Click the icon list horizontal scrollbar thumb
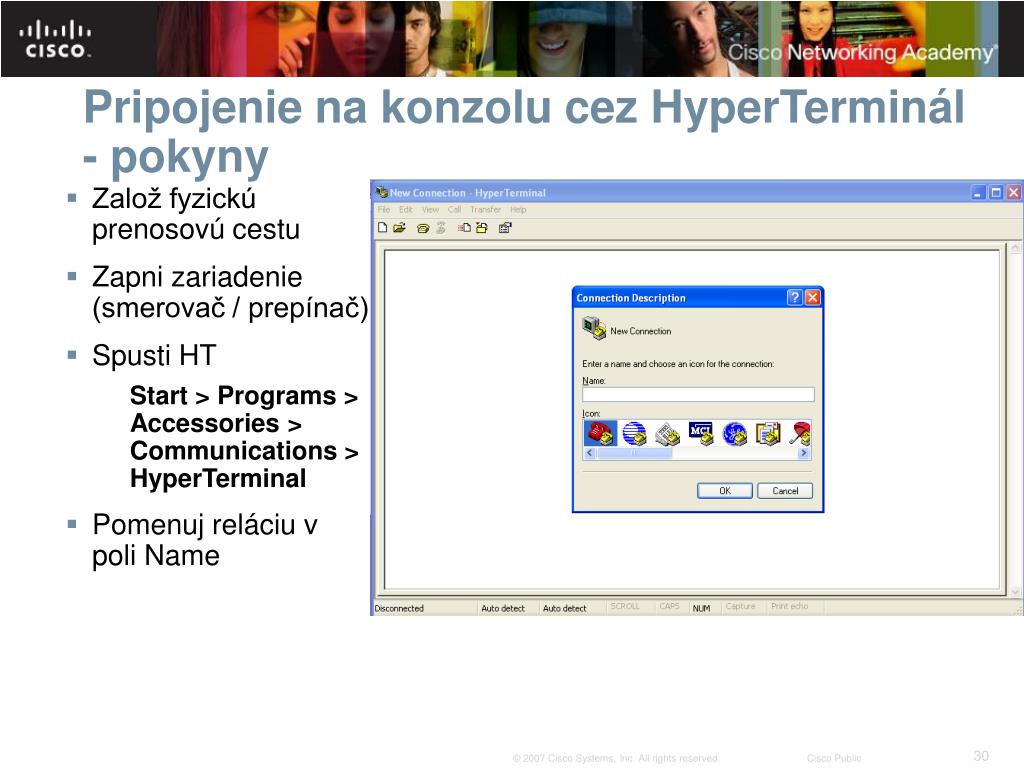The image size is (1024, 768). coord(634,453)
